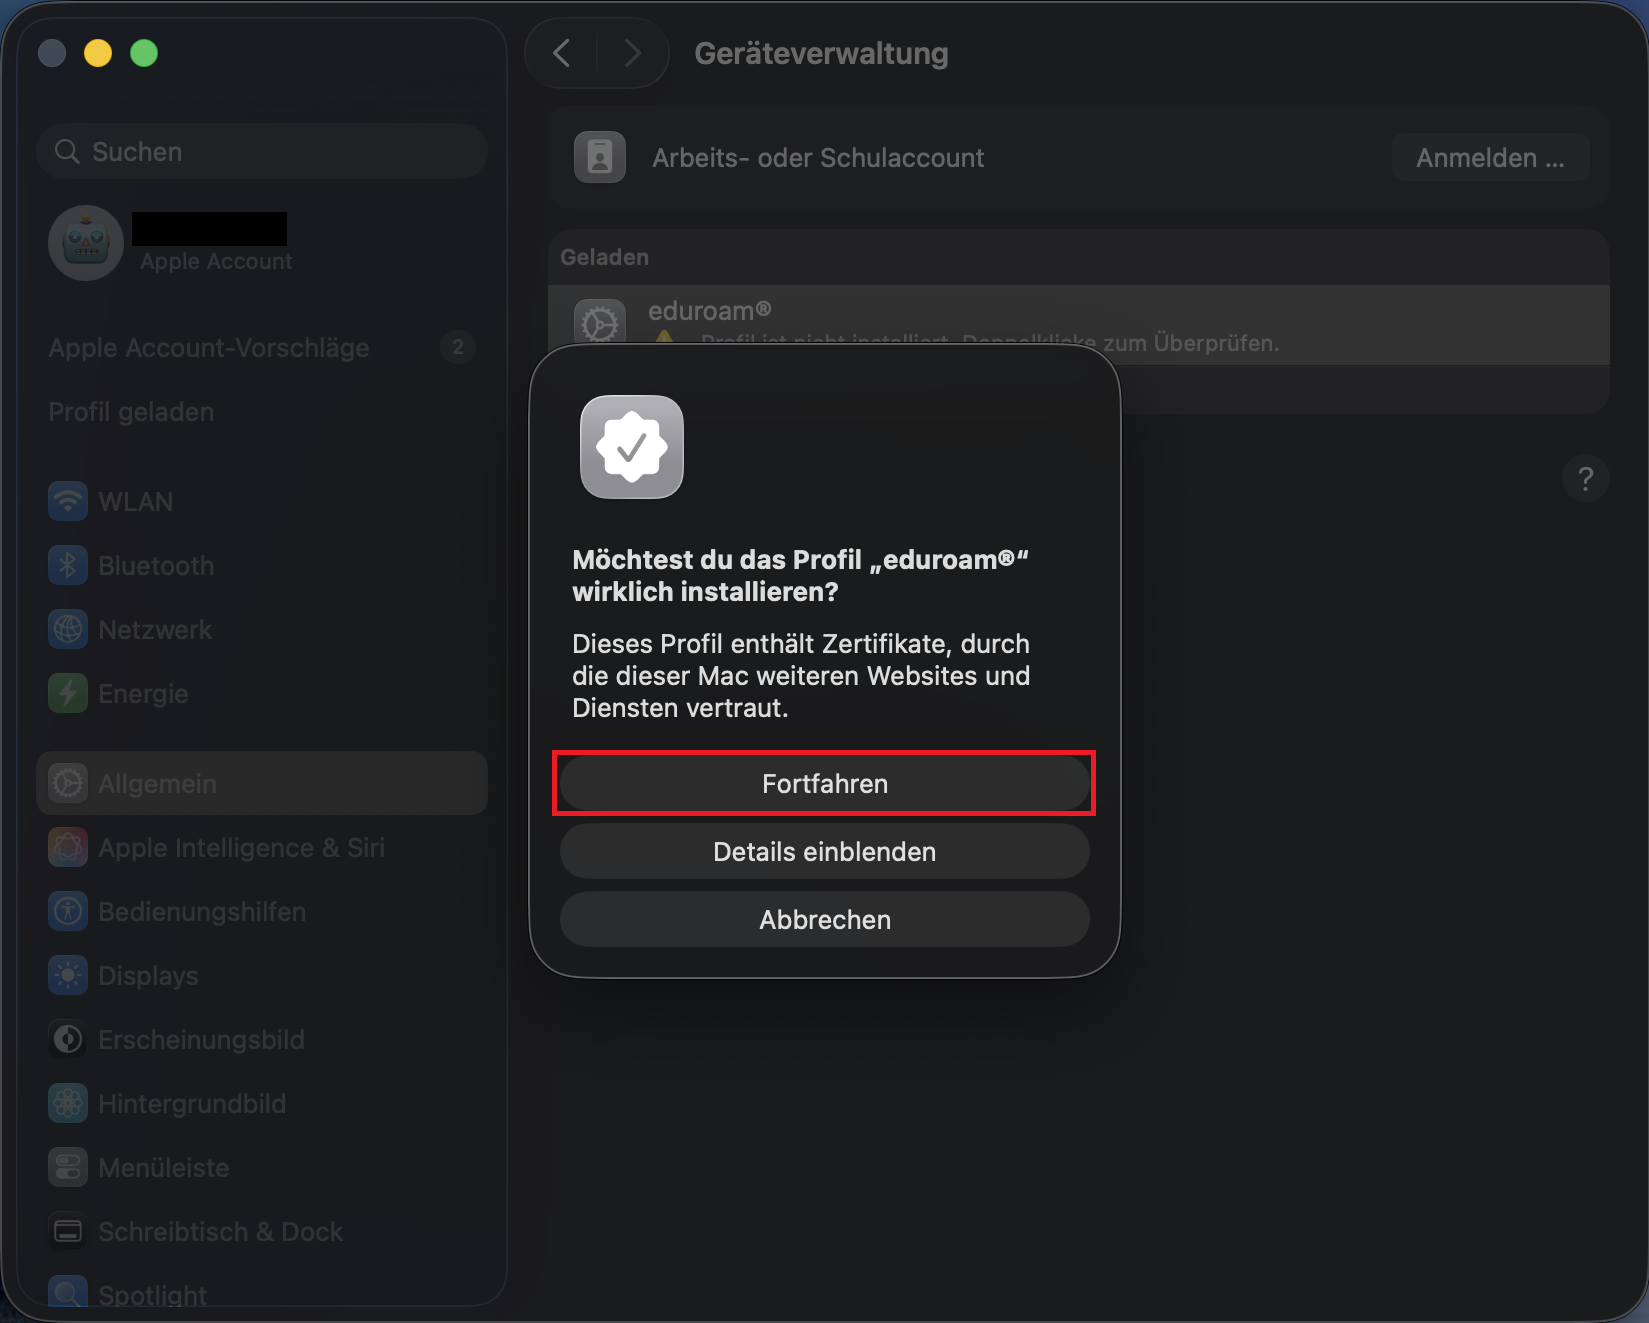Open Hintergrundbild settings

coord(262,1103)
